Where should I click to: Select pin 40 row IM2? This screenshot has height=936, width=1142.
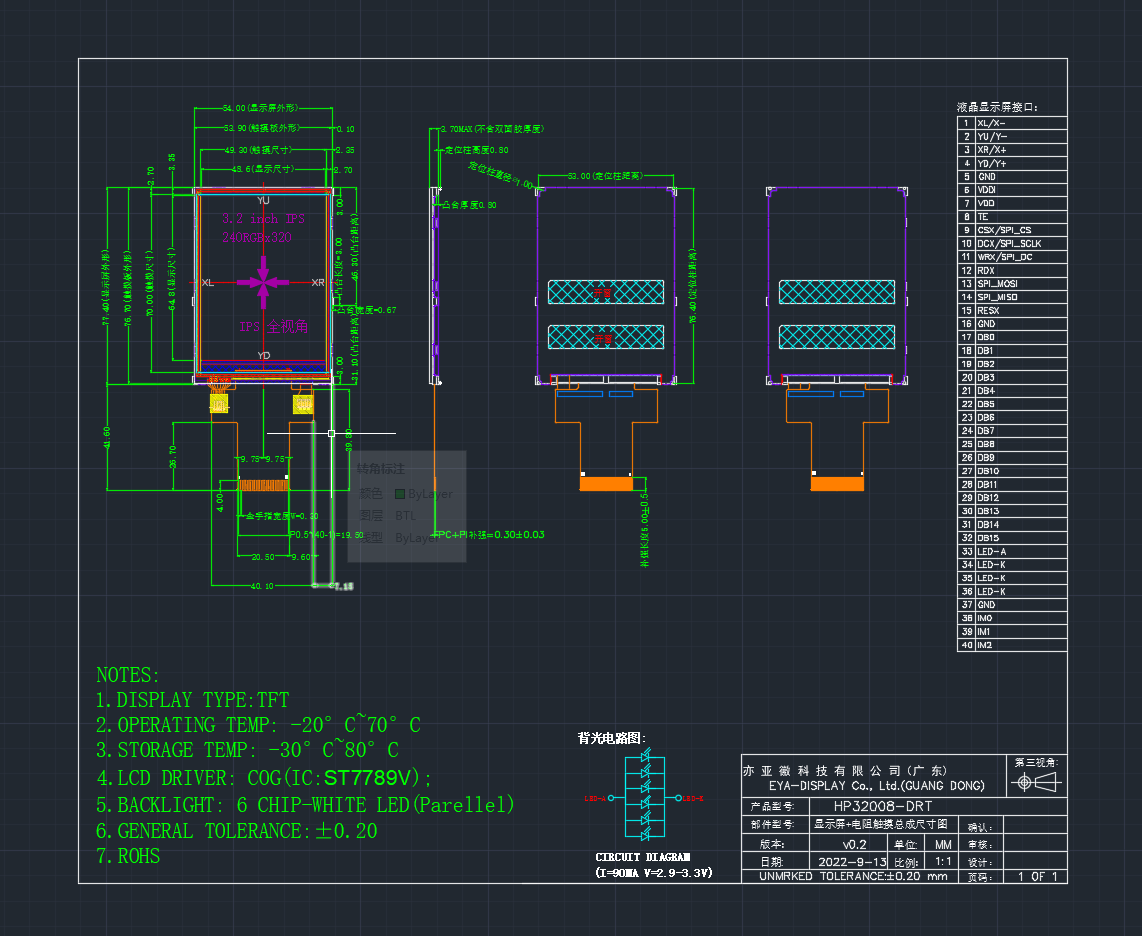pyautogui.click(x=1012, y=645)
